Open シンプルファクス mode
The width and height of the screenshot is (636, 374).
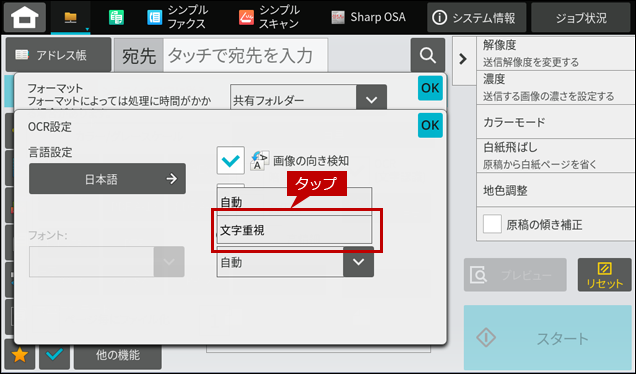[x=177, y=17]
